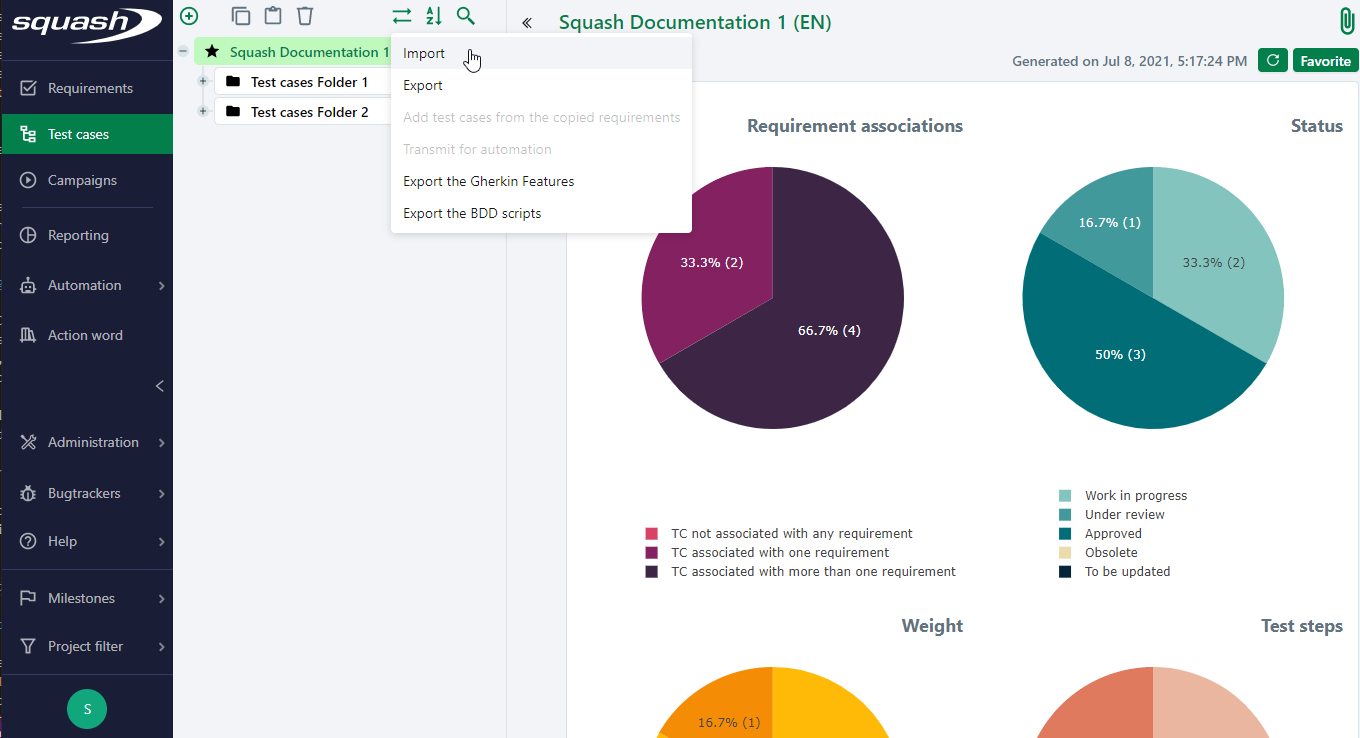Choose Export the Gherkin Features
Image resolution: width=1360 pixels, height=738 pixels.
[488, 182]
